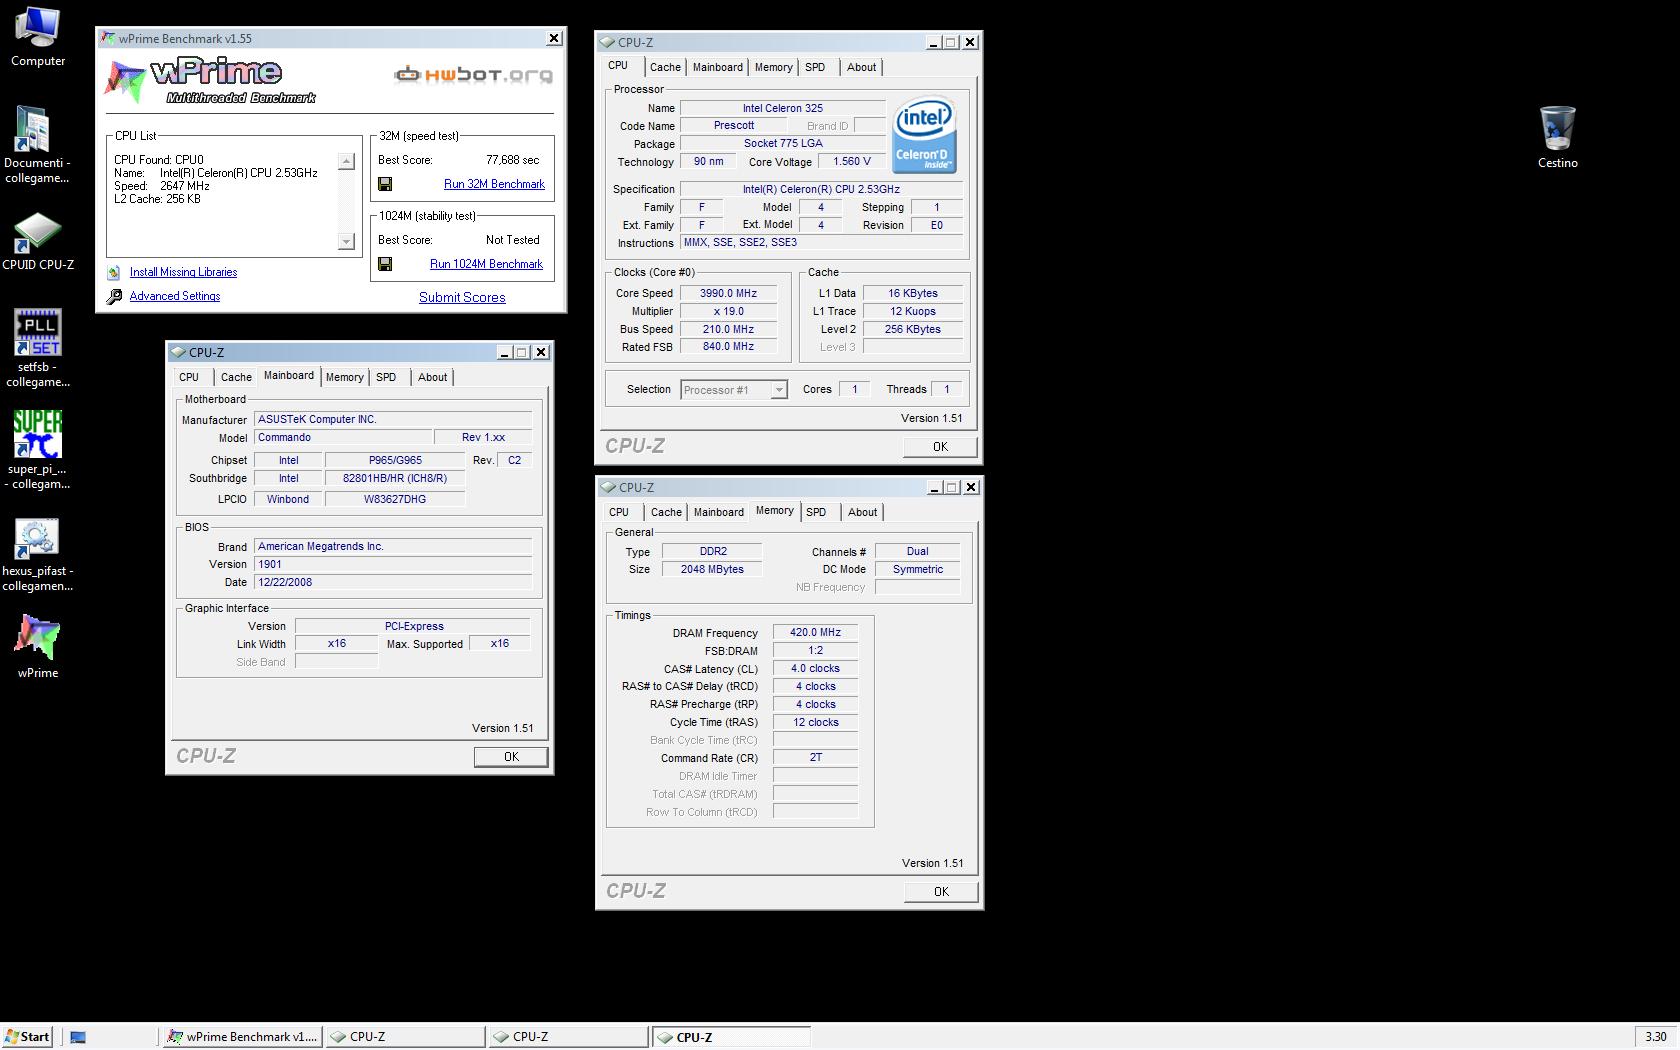Click the Run 32M Benchmark link
This screenshot has width=1680, height=1050.
[494, 184]
